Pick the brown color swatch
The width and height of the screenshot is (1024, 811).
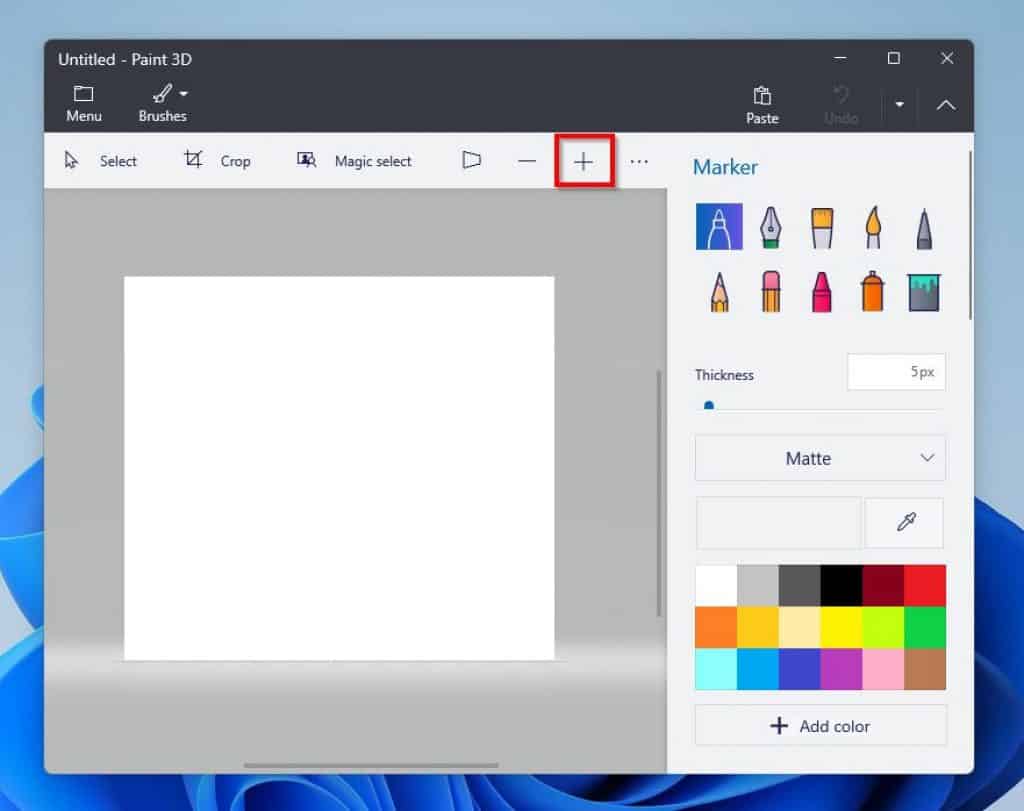(x=925, y=669)
